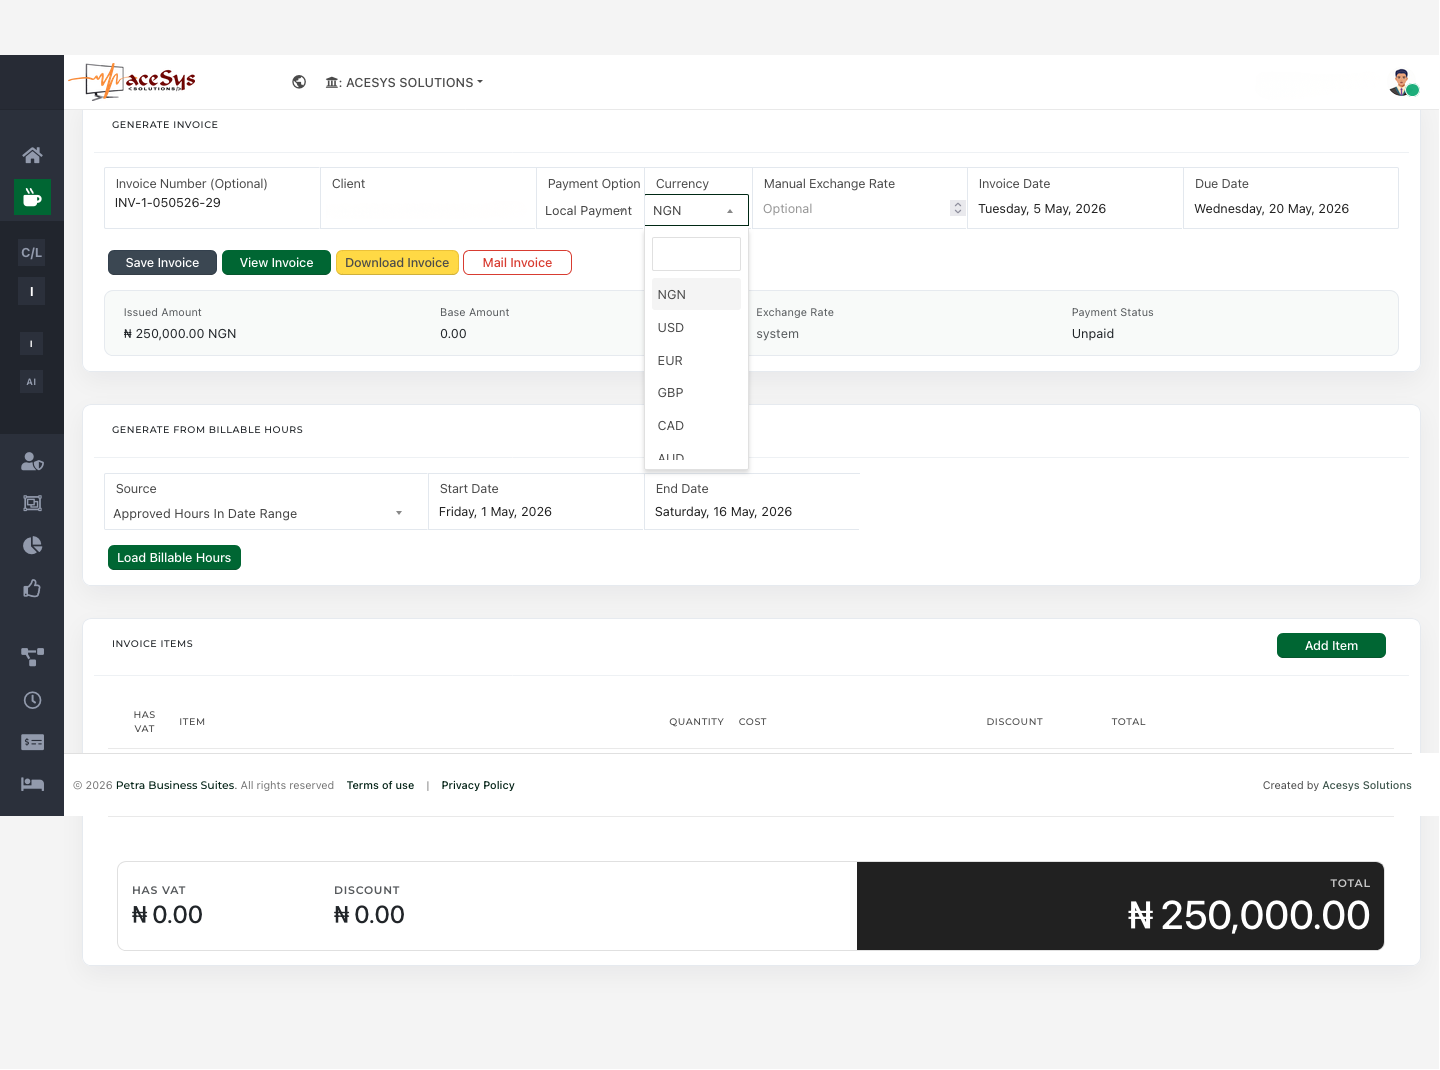Click the globe icon in header

point(299,82)
